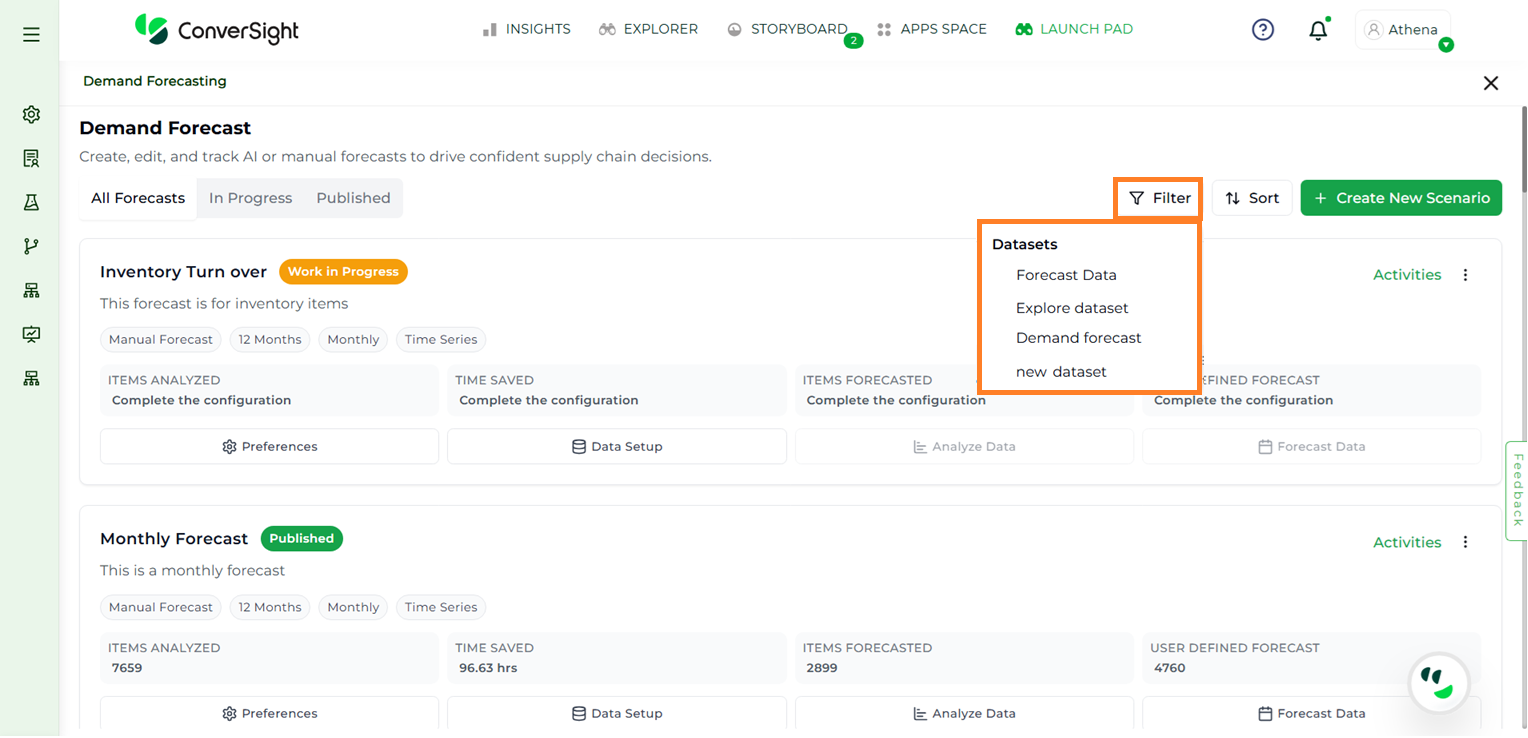Click the settings gear icon in the sidebar

31,115
